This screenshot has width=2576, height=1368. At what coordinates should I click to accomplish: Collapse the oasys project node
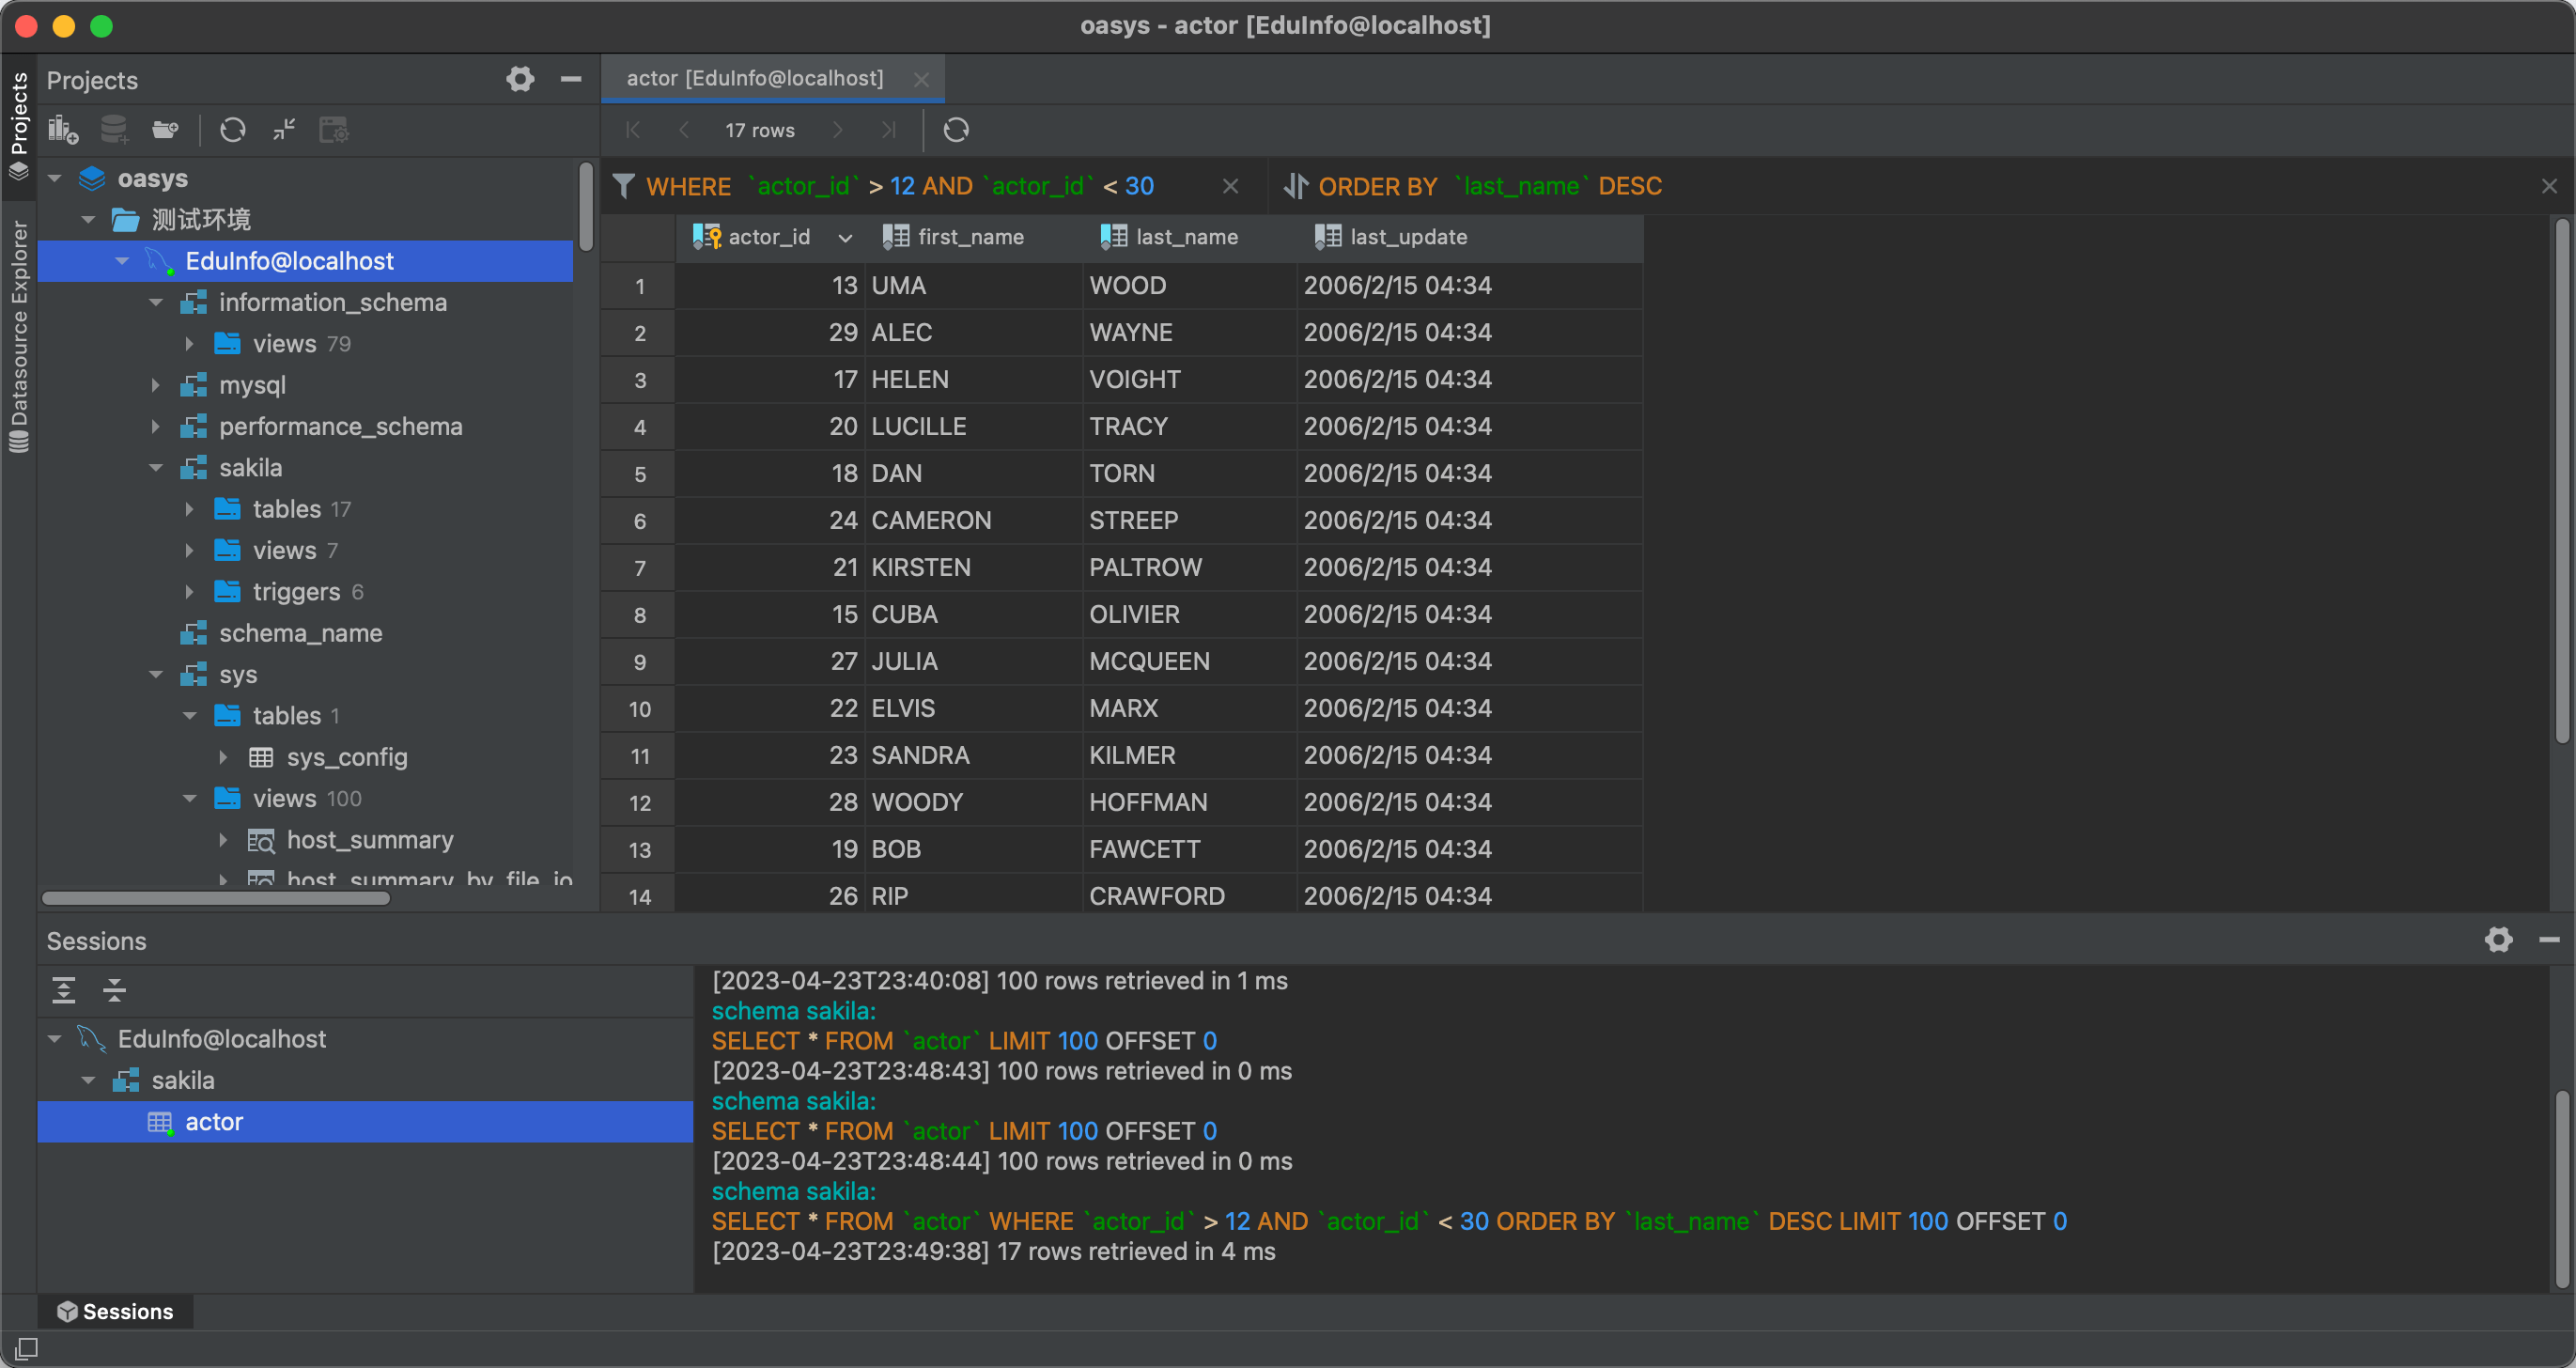coord(55,179)
